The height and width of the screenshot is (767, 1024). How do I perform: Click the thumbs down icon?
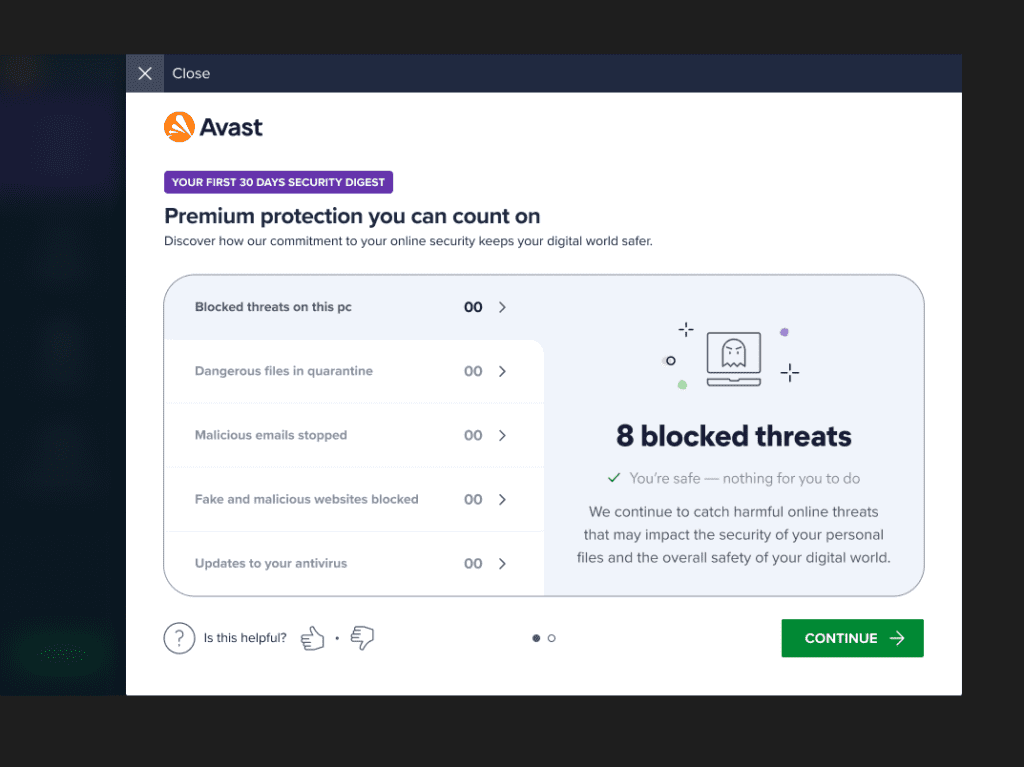pos(362,637)
